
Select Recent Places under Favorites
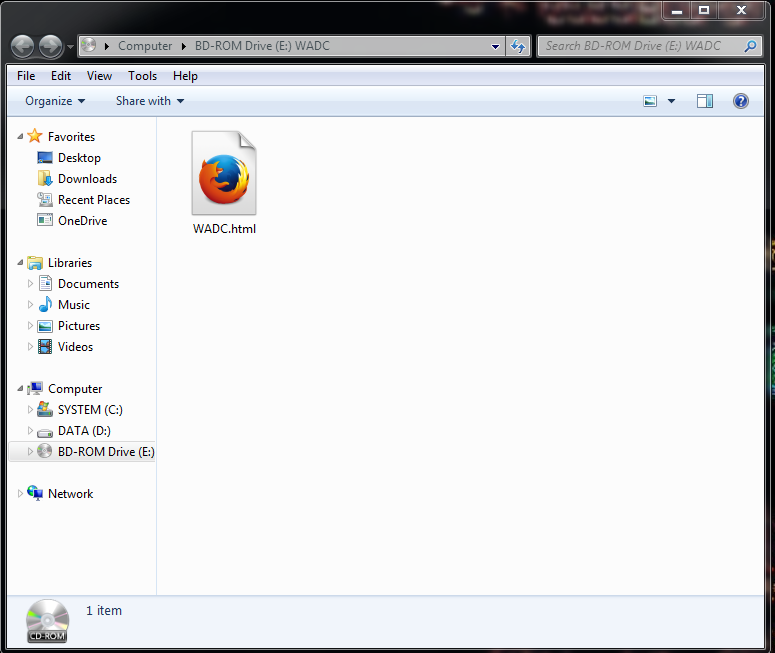(x=94, y=200)
